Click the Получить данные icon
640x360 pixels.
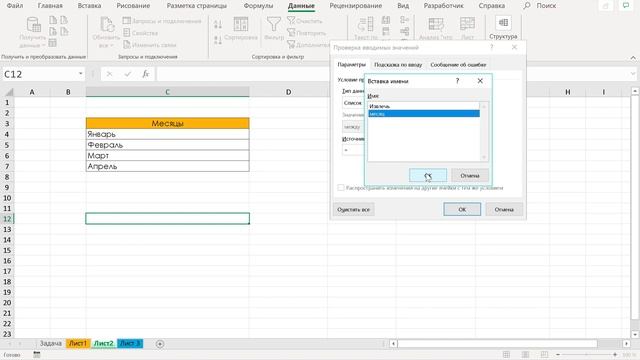point(33,24)
